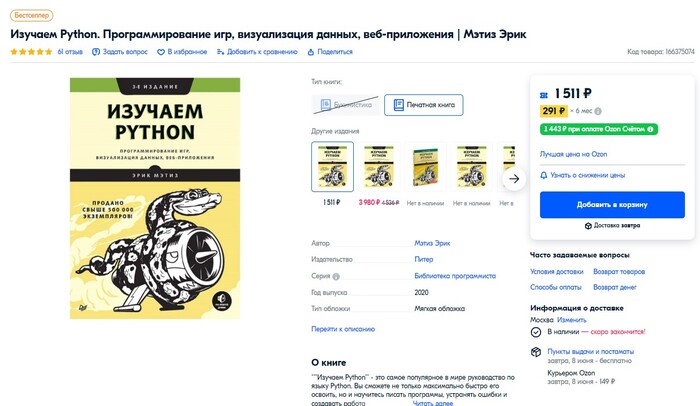Image resolution: width=700 pixels, height=406 pixels.
Task: Open the 61 отзыв reviews link
Action: [70, 52]
